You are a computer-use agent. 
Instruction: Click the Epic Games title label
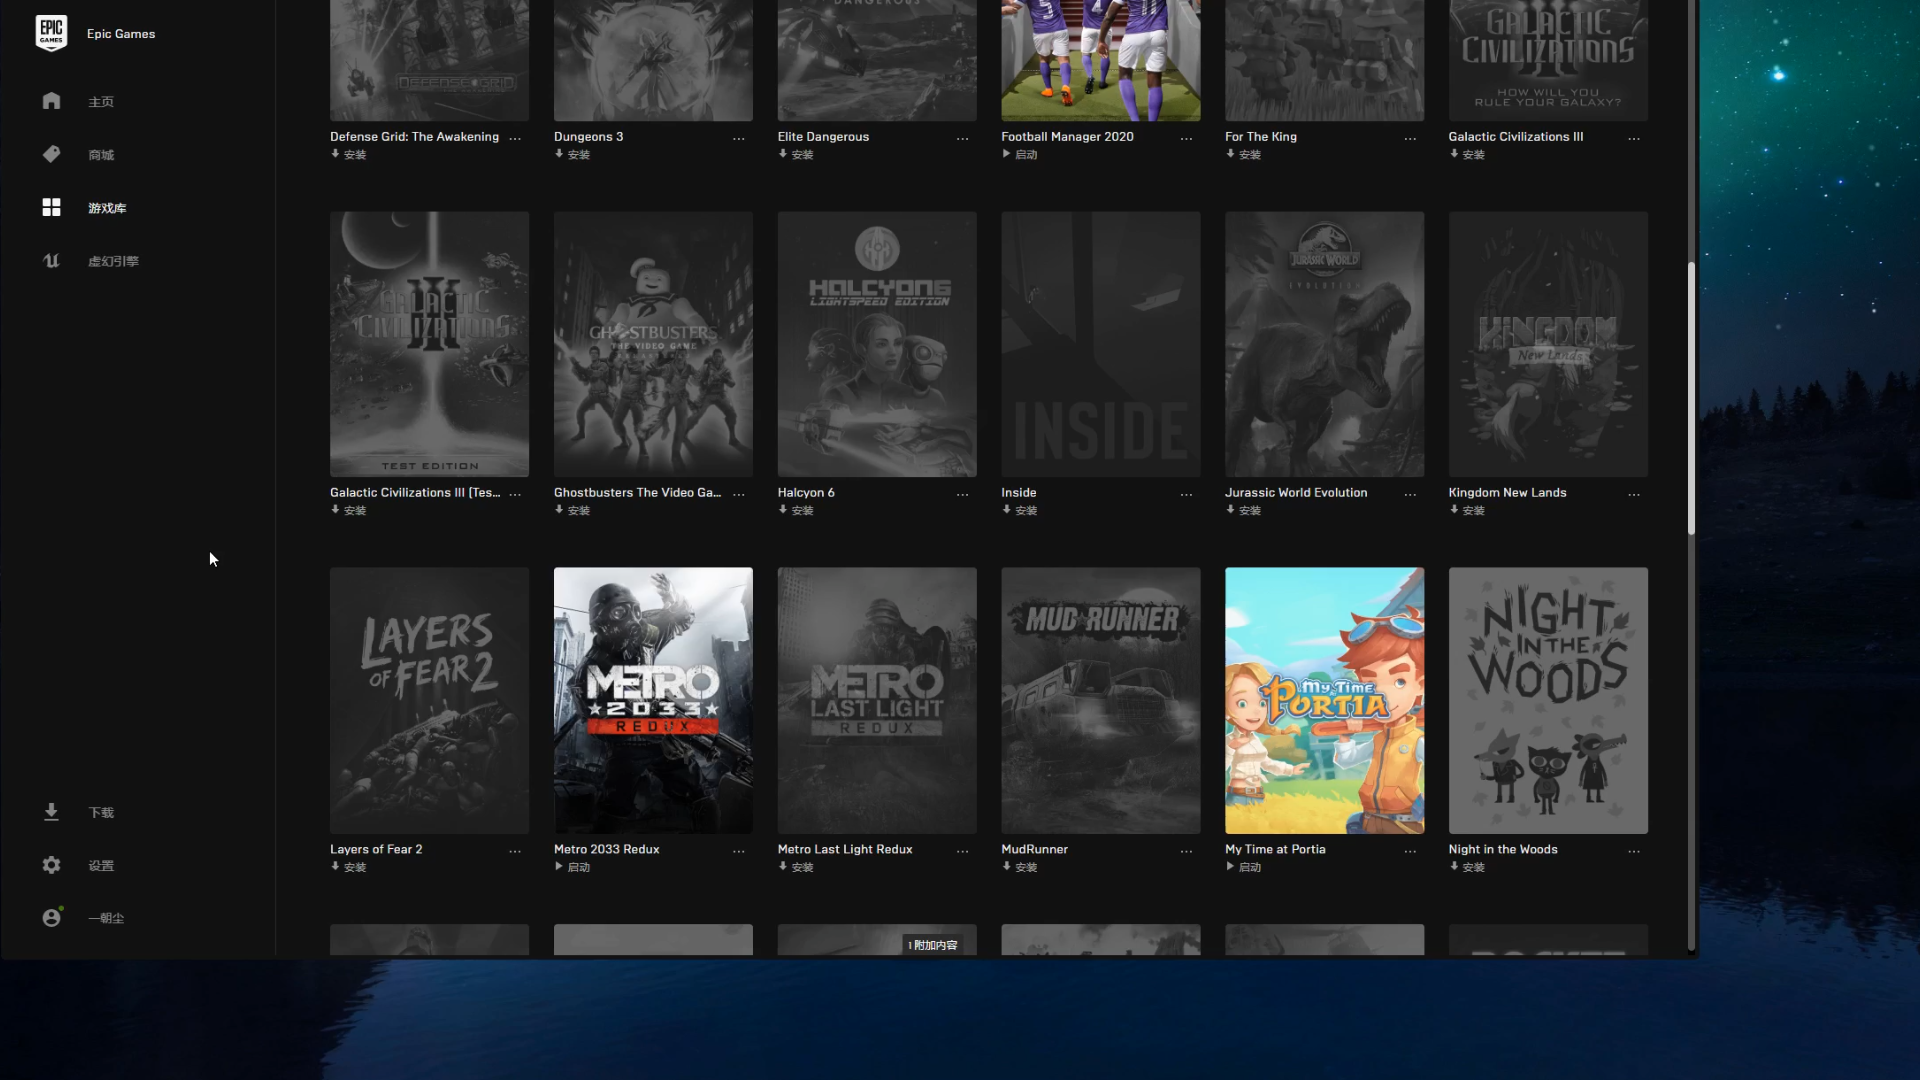121,34
